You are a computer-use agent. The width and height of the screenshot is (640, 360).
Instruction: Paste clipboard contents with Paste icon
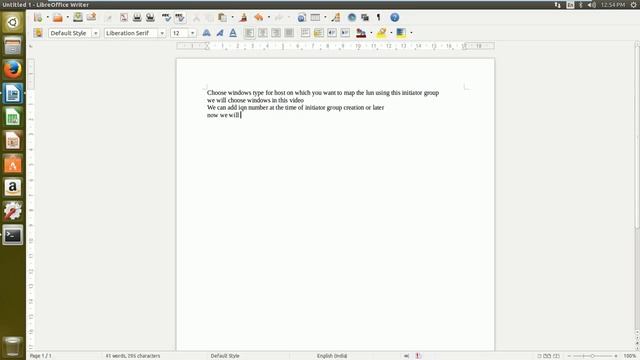[x=222, y=18]
